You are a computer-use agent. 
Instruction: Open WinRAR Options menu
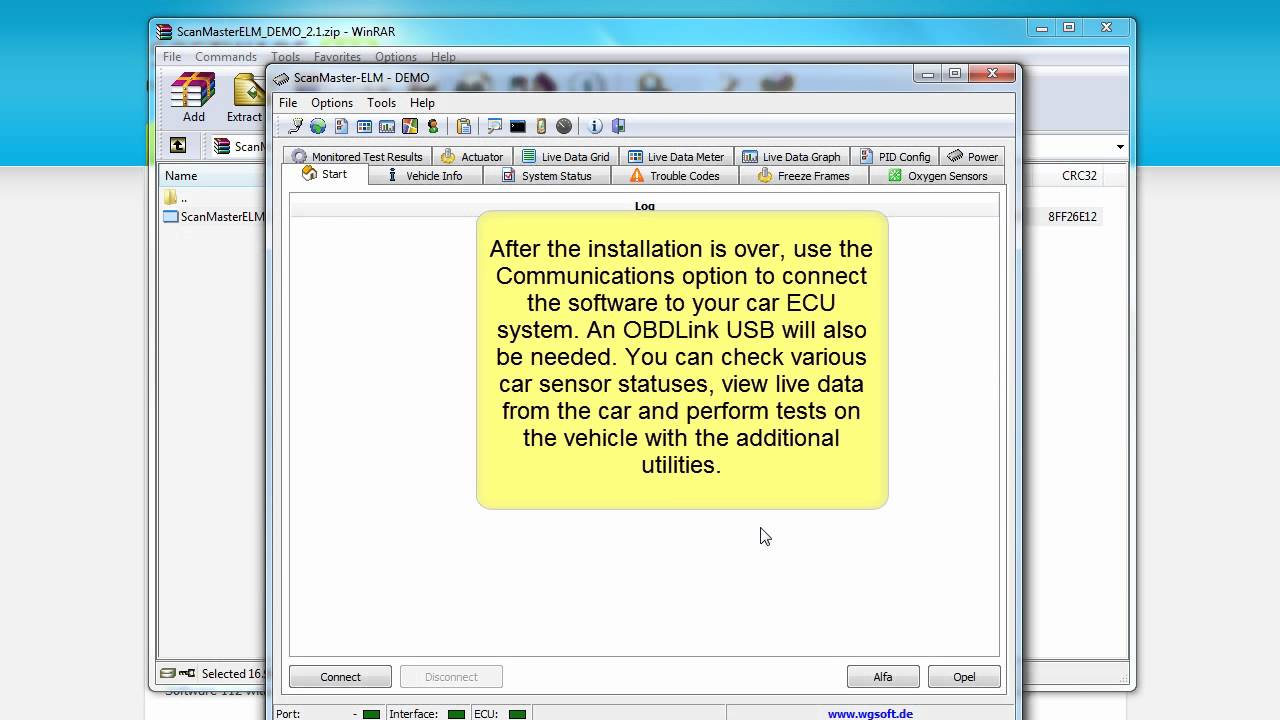pyautogui.click(x=396, y=57)
